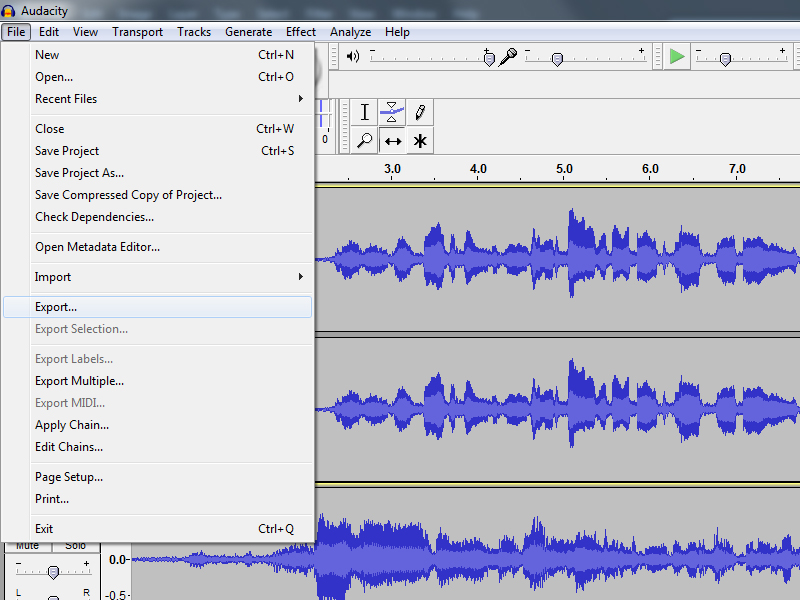Adjust the track gain slider knob

[x=53, y=572]
